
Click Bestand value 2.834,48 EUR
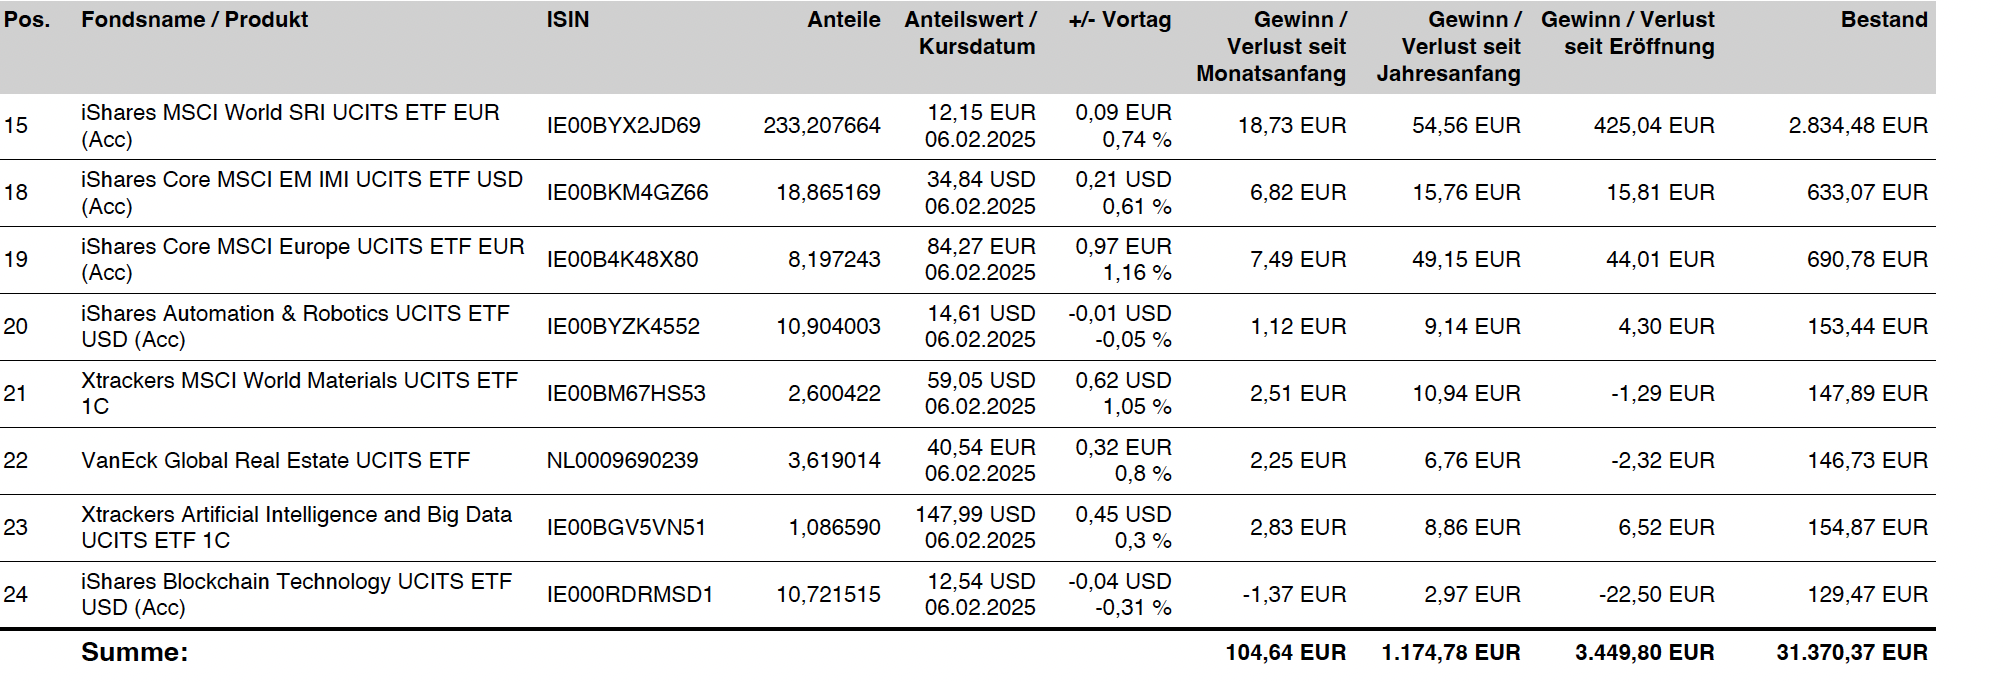(1857, 126)
